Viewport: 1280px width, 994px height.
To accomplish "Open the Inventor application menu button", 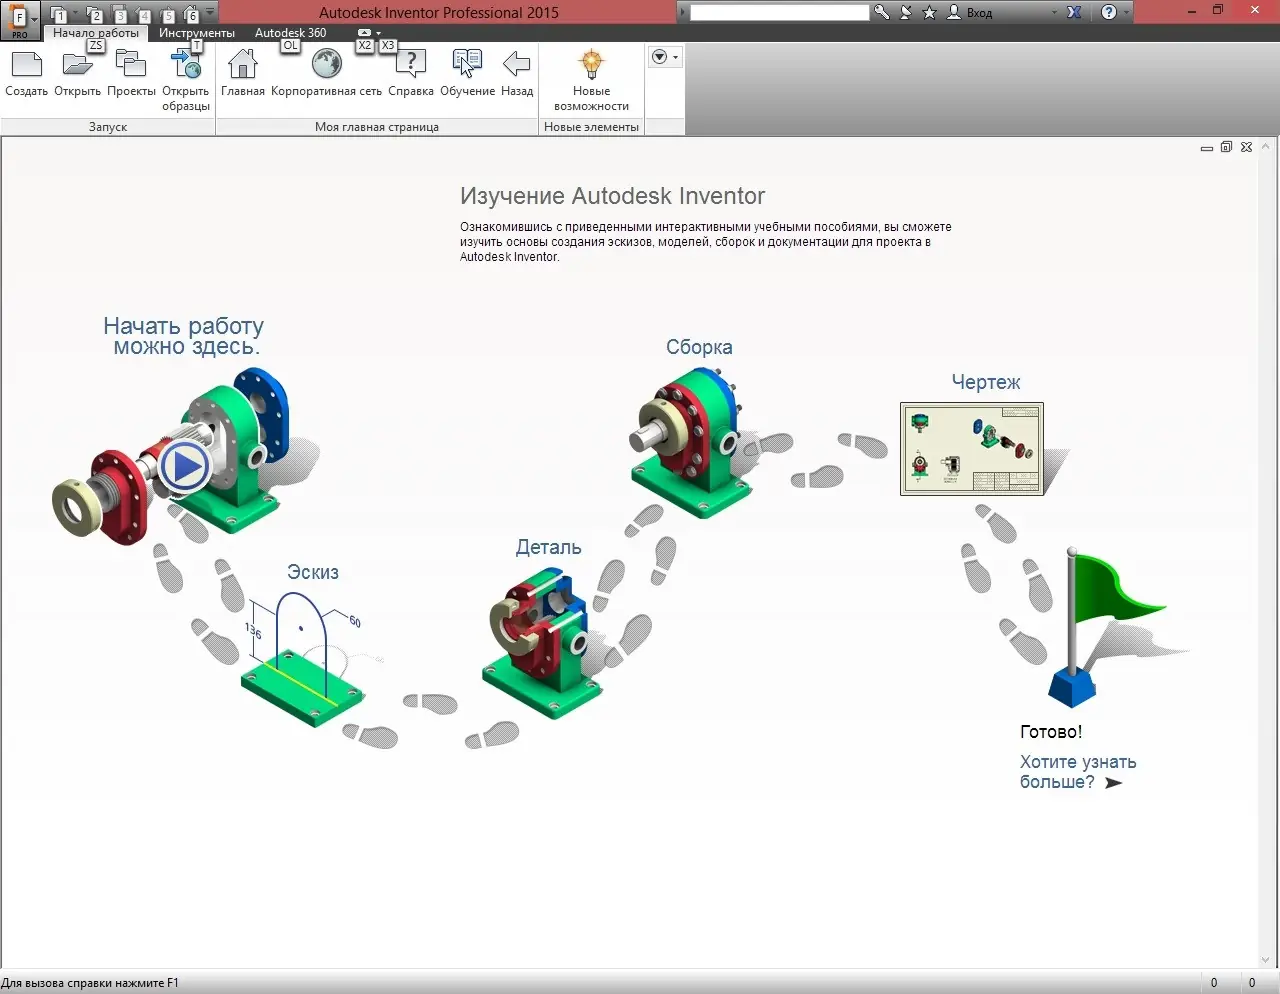I will [x=20, y=19].
